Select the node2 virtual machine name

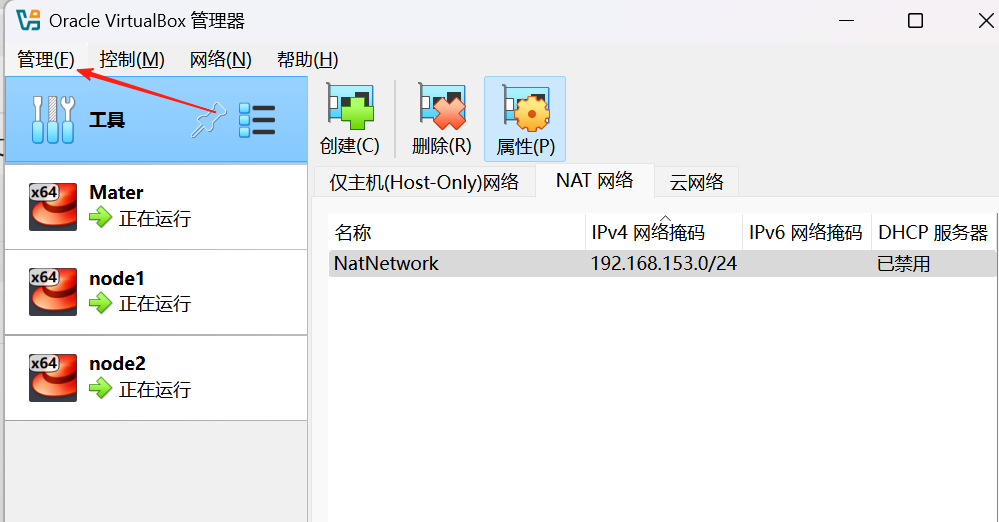(117, 364)
